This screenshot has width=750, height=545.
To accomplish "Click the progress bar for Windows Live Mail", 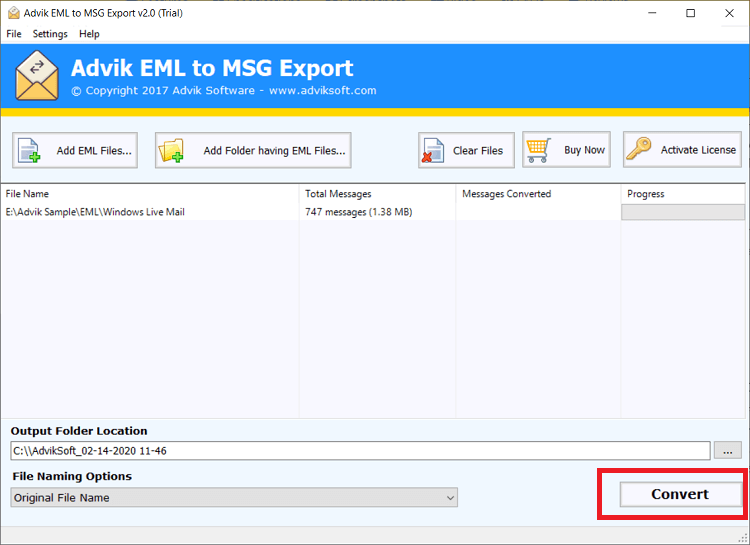I will (683, 212).
